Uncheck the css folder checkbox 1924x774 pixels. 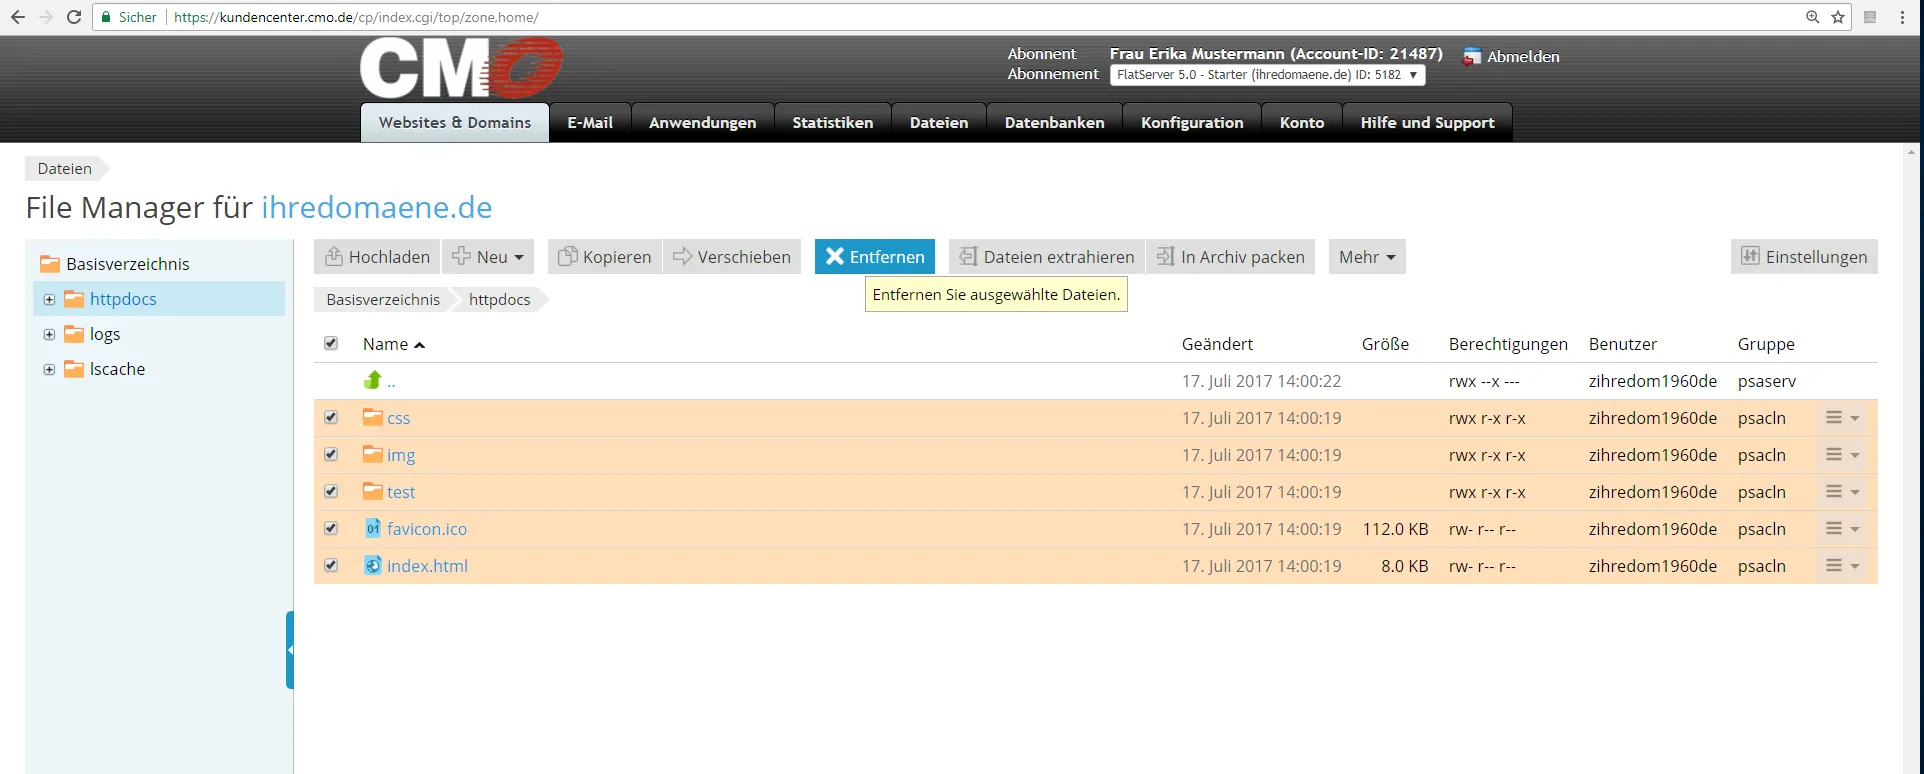(331, 417)
